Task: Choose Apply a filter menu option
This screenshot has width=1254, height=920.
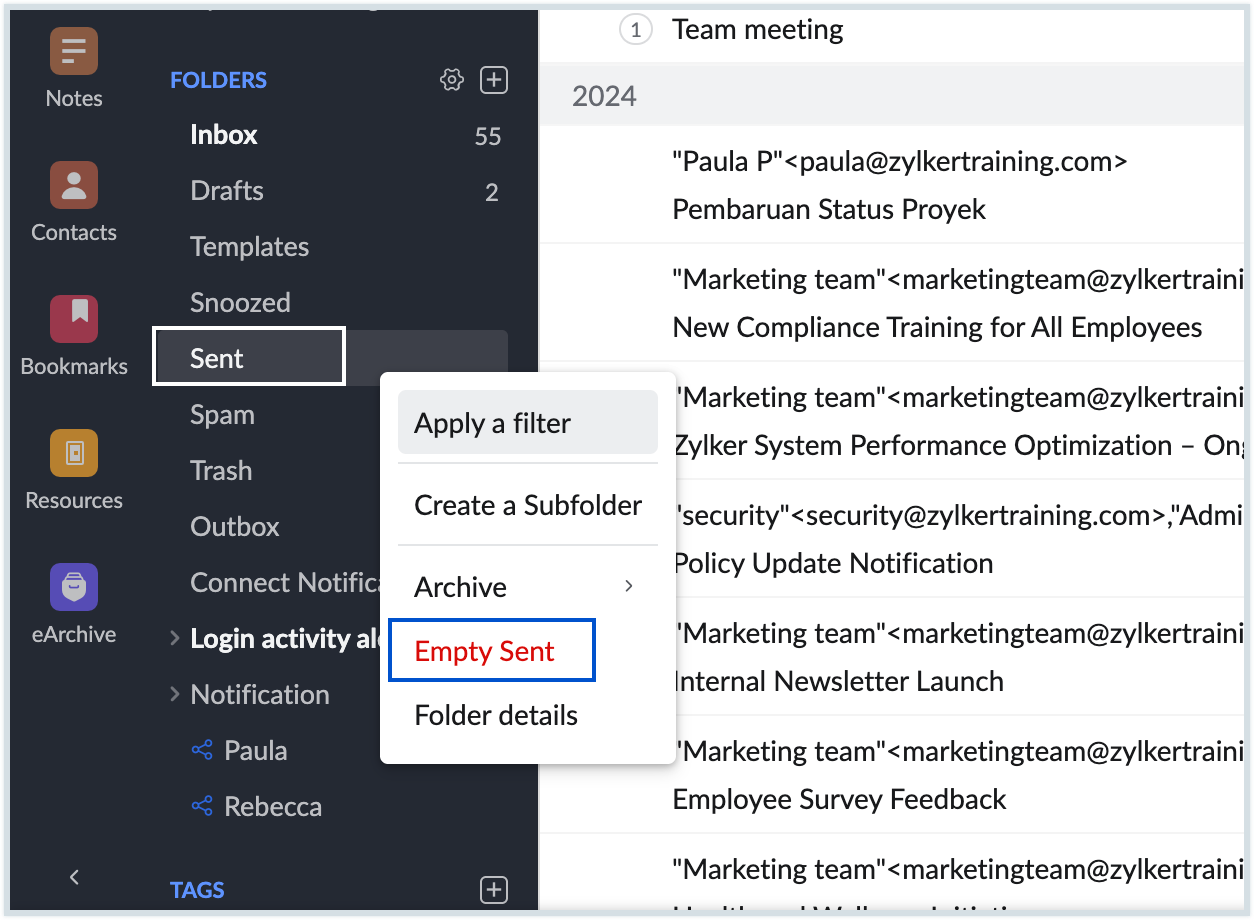Action: tap(527, 423)
